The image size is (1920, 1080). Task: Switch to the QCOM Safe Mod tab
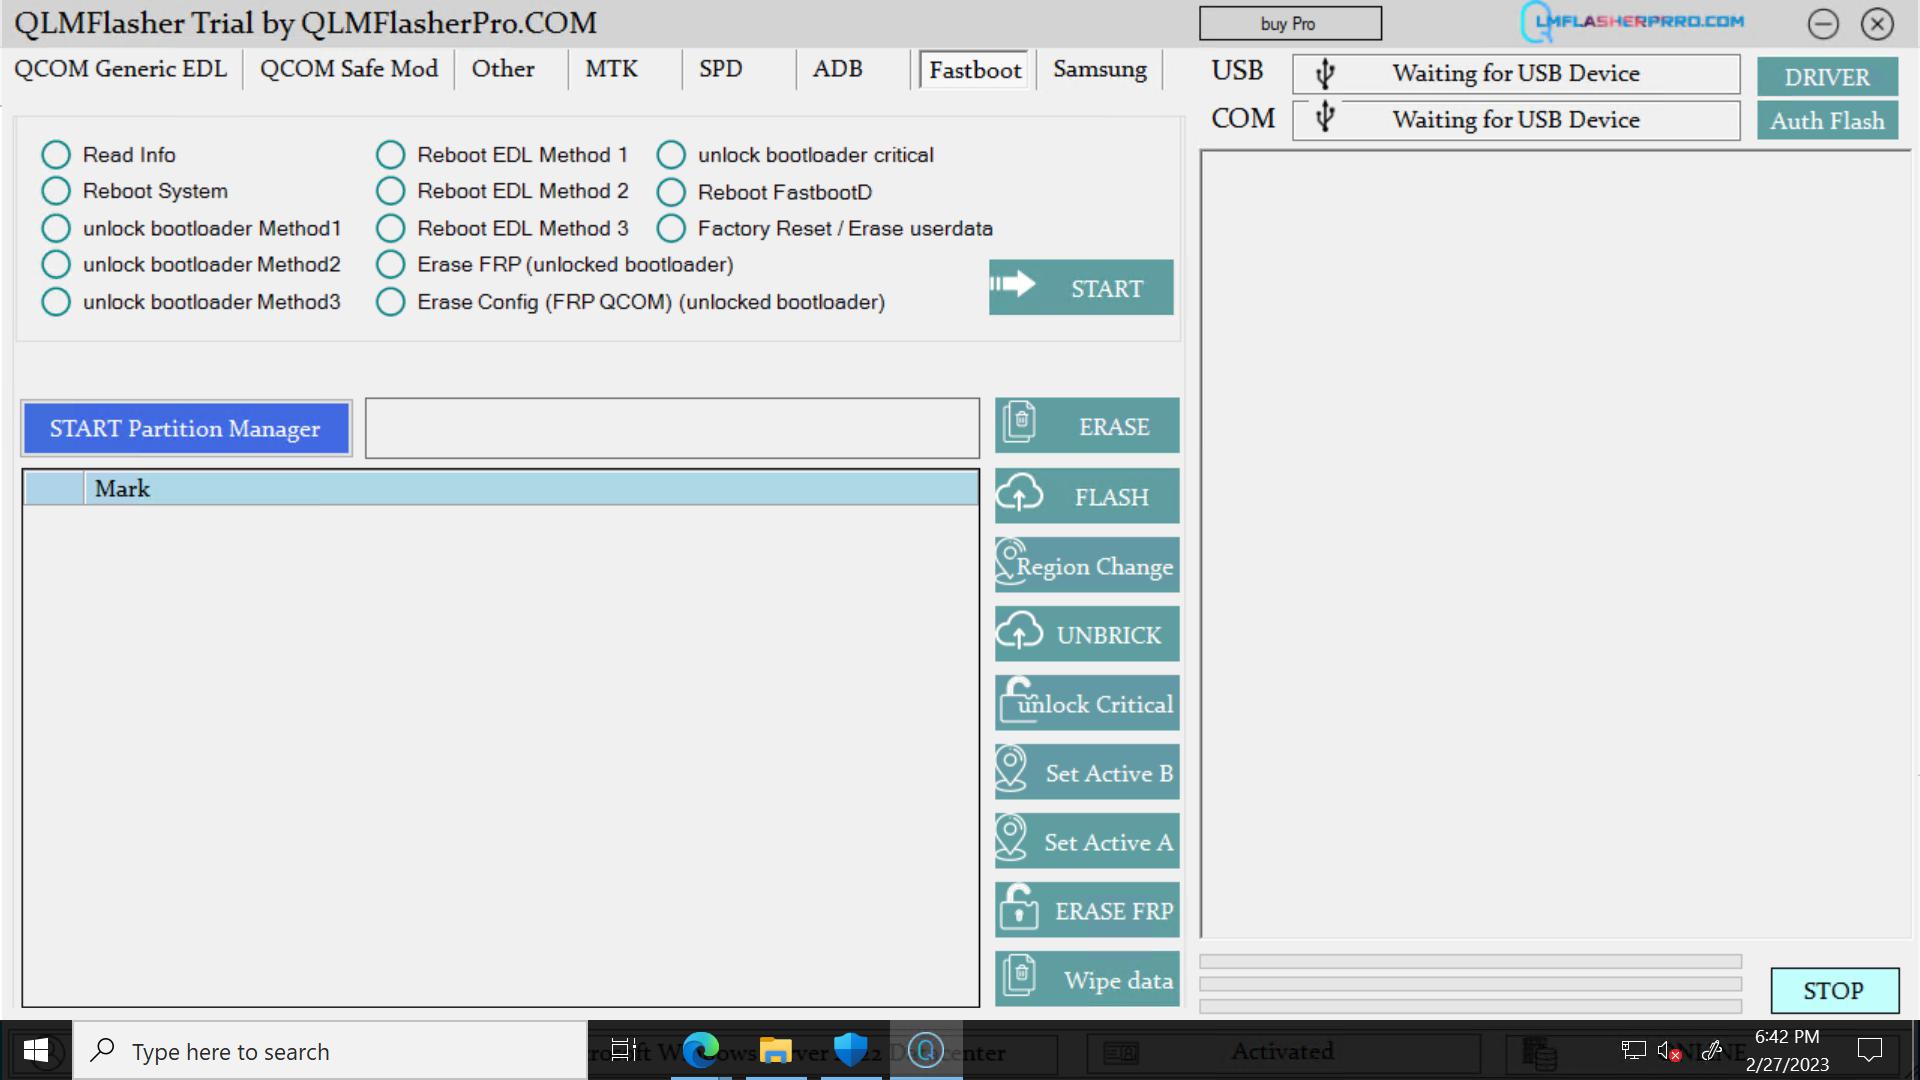pyautogui.click(x=349, y=69)
